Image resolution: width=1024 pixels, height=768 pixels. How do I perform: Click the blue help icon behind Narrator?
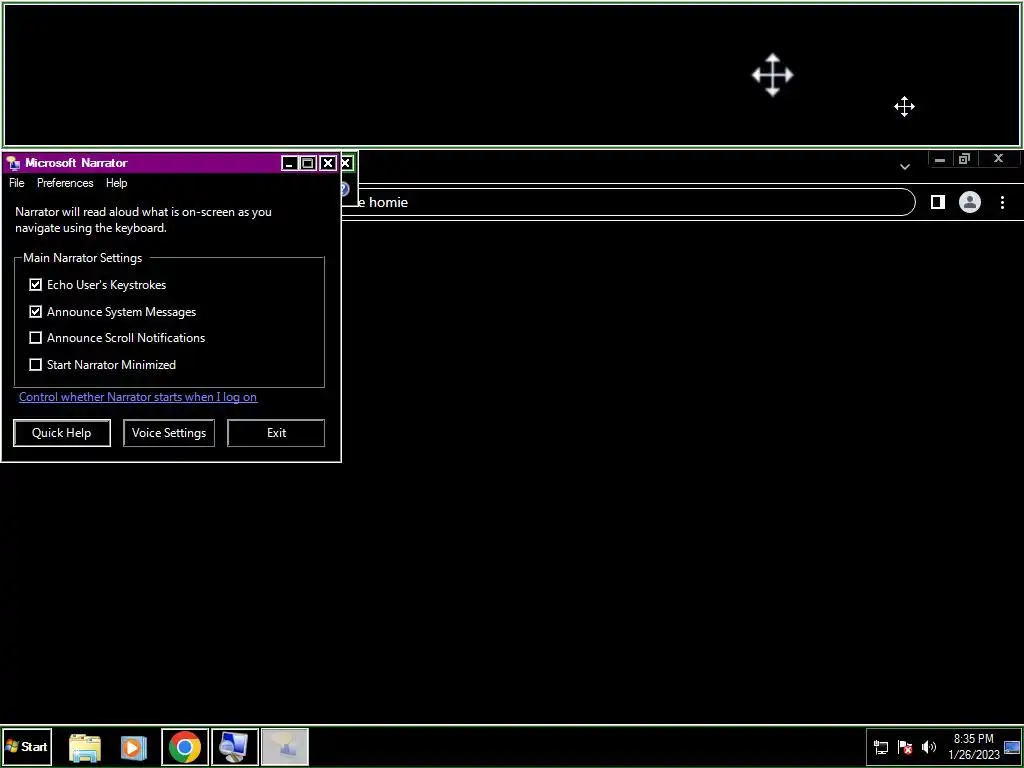tap(345, 189)
